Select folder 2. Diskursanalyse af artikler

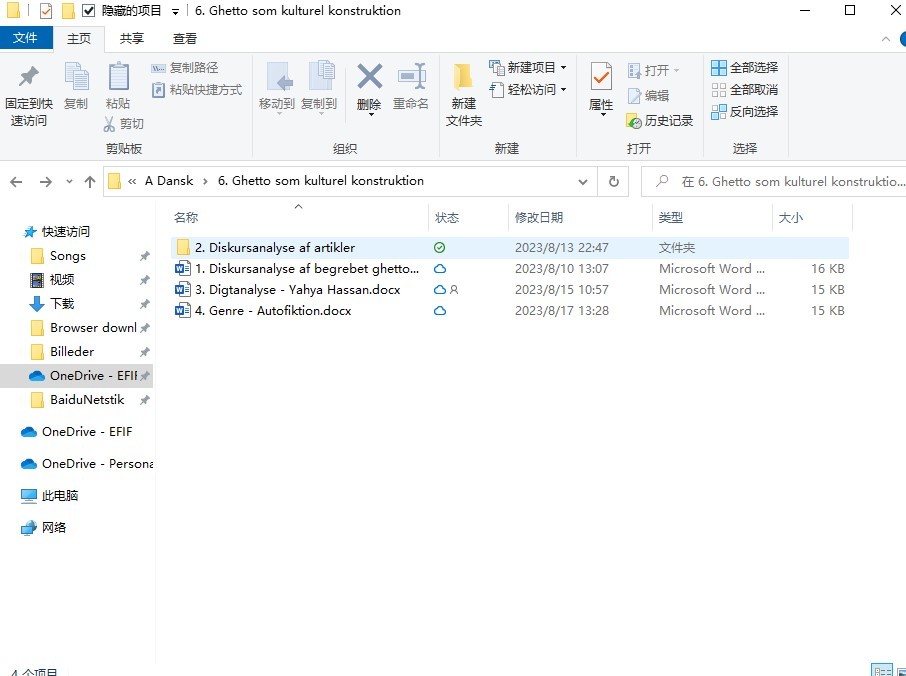tap(510, 248)
